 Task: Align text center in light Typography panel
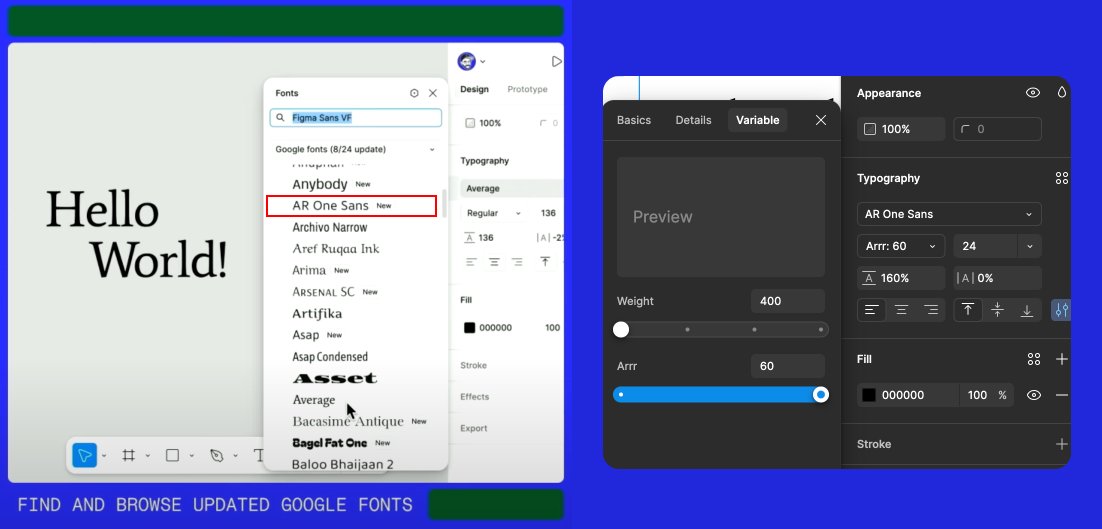click(495, 261)
